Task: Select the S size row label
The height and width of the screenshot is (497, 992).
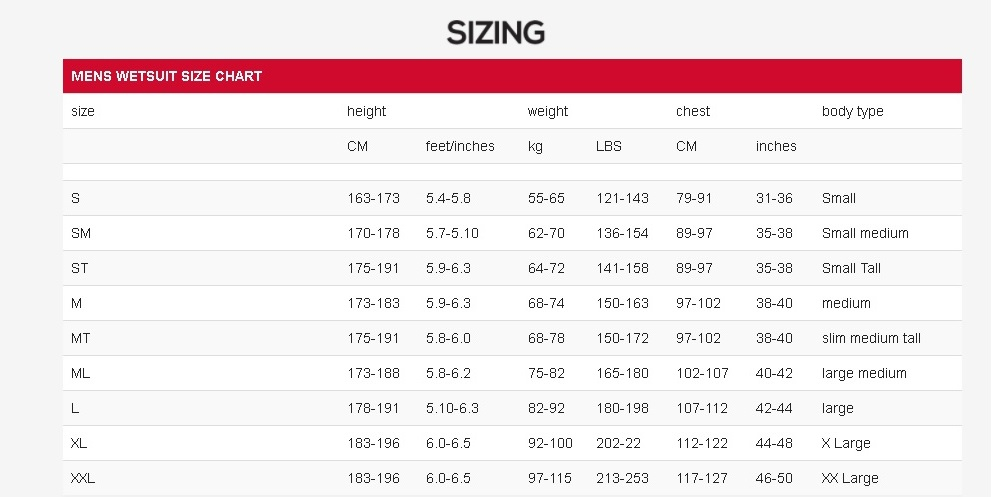Action: click(75, 199)
